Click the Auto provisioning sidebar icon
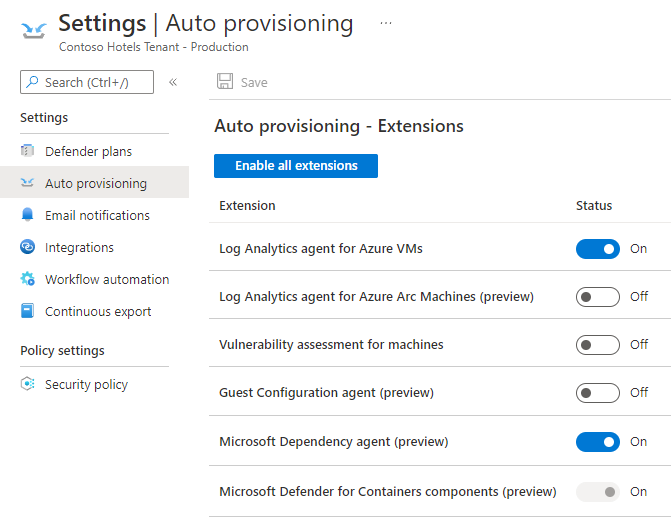Image resolution: width=671 pixels, height=520 pixels. click(x=27, y=183)
